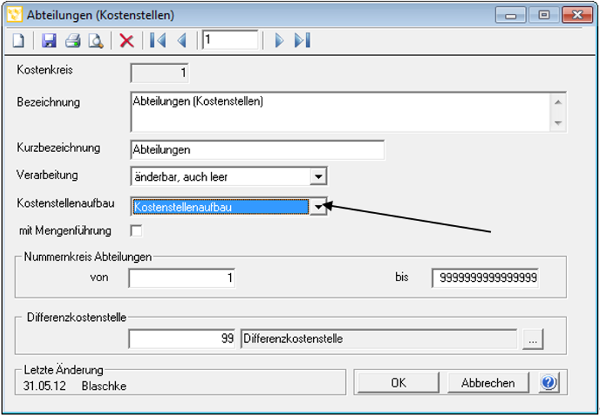Click the record number box in toolbar
Screen dimensions: 600x416
230,40
